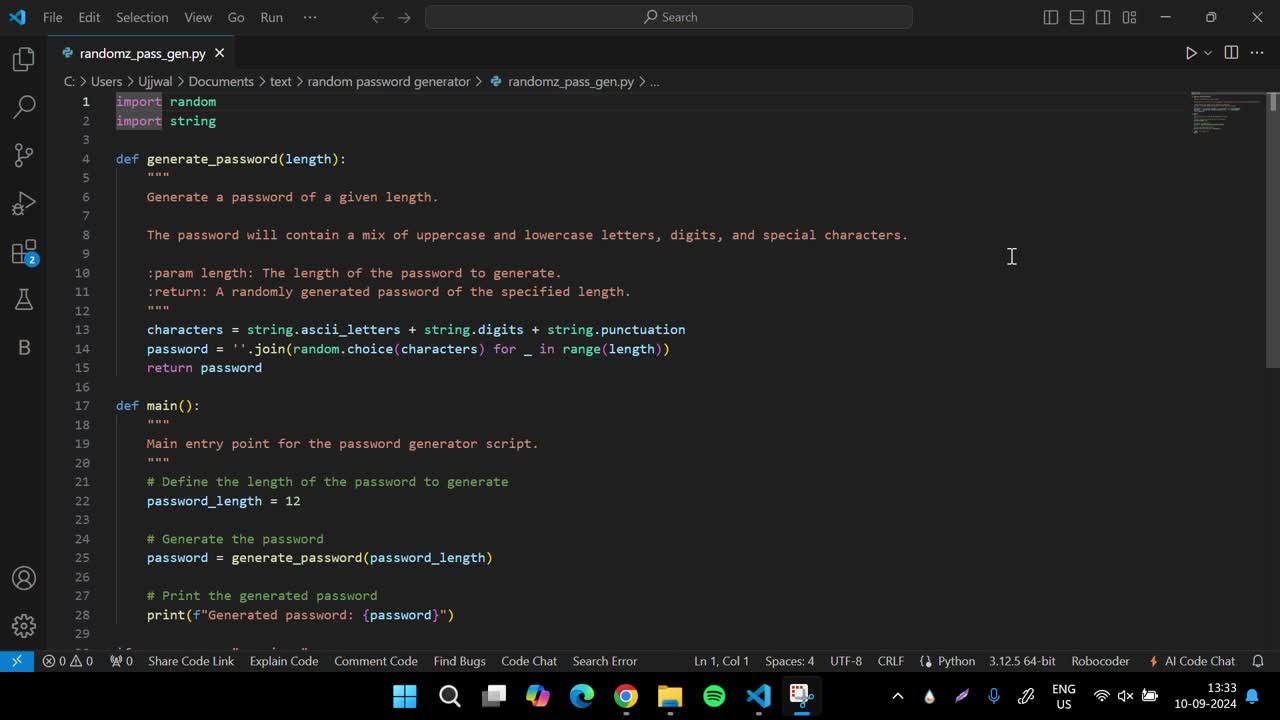
Task: Click Find Bugs in status bar
Action: 459,661
